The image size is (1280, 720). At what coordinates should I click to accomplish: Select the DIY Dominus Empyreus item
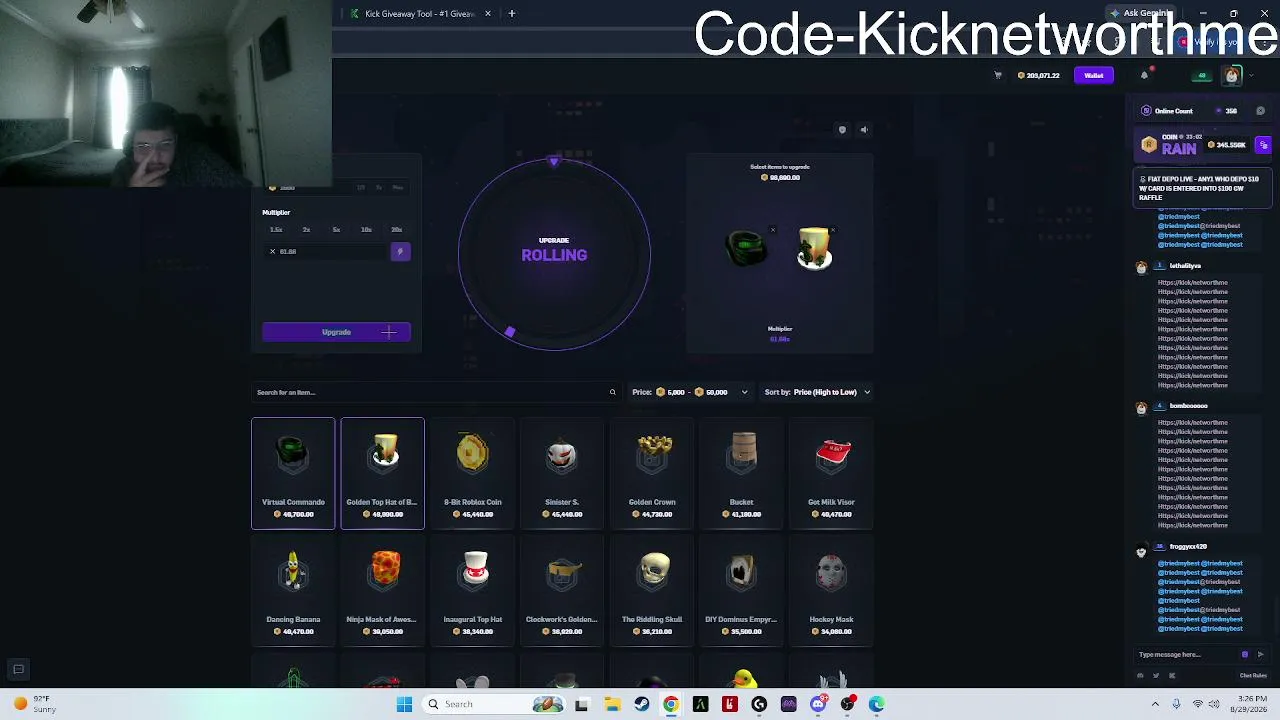point(742,591)
